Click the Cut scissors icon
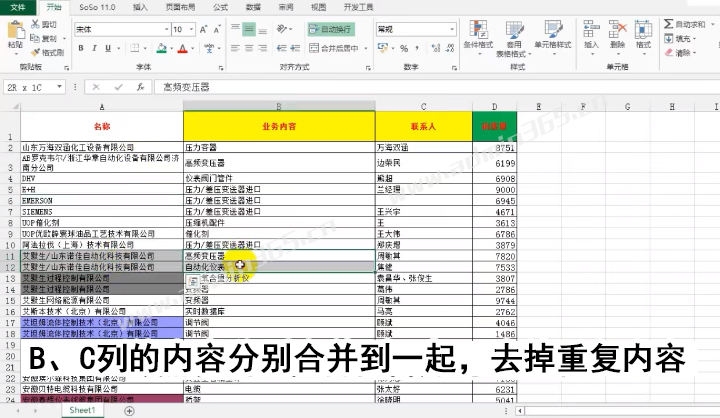 35,24
